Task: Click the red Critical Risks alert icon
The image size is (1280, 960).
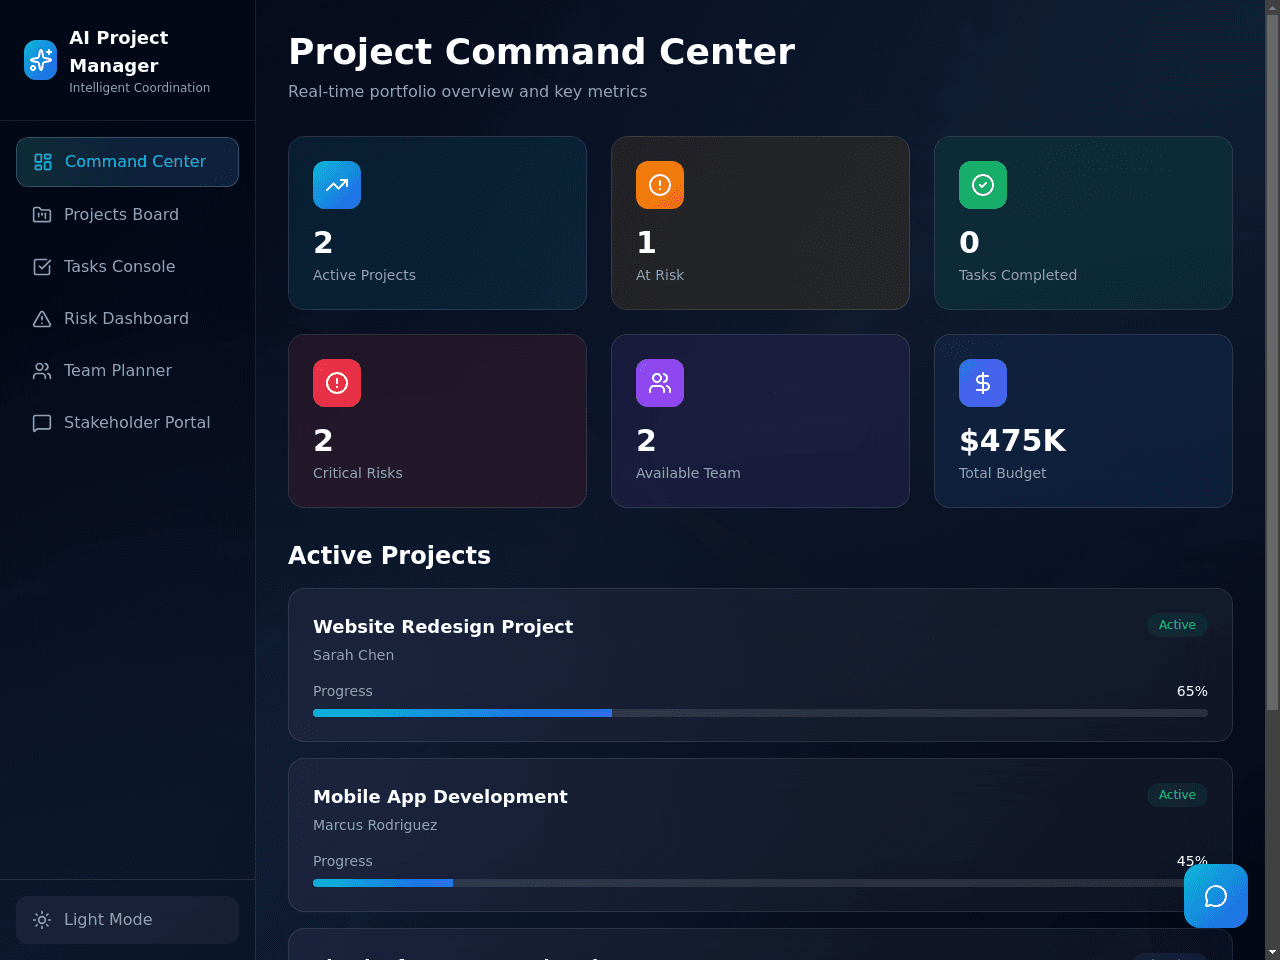Action: pyautogui.click(x=337, y=383)
